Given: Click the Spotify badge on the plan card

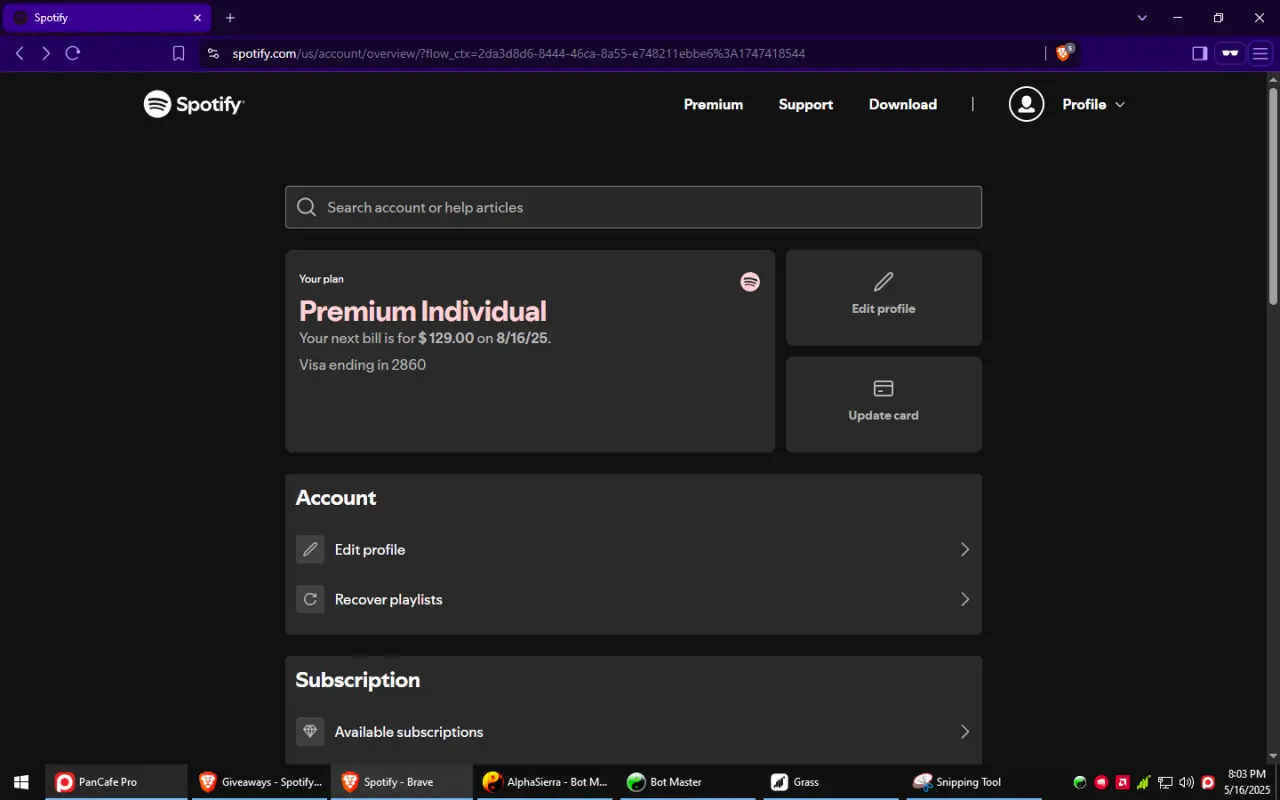Looking at the screenshot, I should [x=750, y=282].
